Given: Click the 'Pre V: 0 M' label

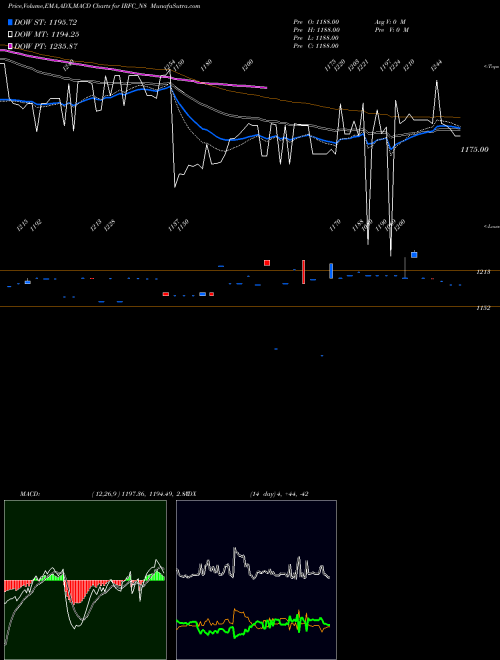Looking at the screenshot, I should 392,30.
